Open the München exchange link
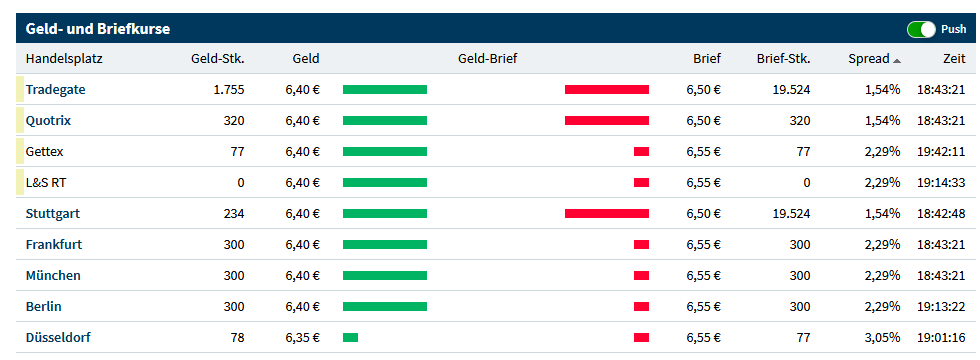The image size is (980, 360). (x=53, y=276)
